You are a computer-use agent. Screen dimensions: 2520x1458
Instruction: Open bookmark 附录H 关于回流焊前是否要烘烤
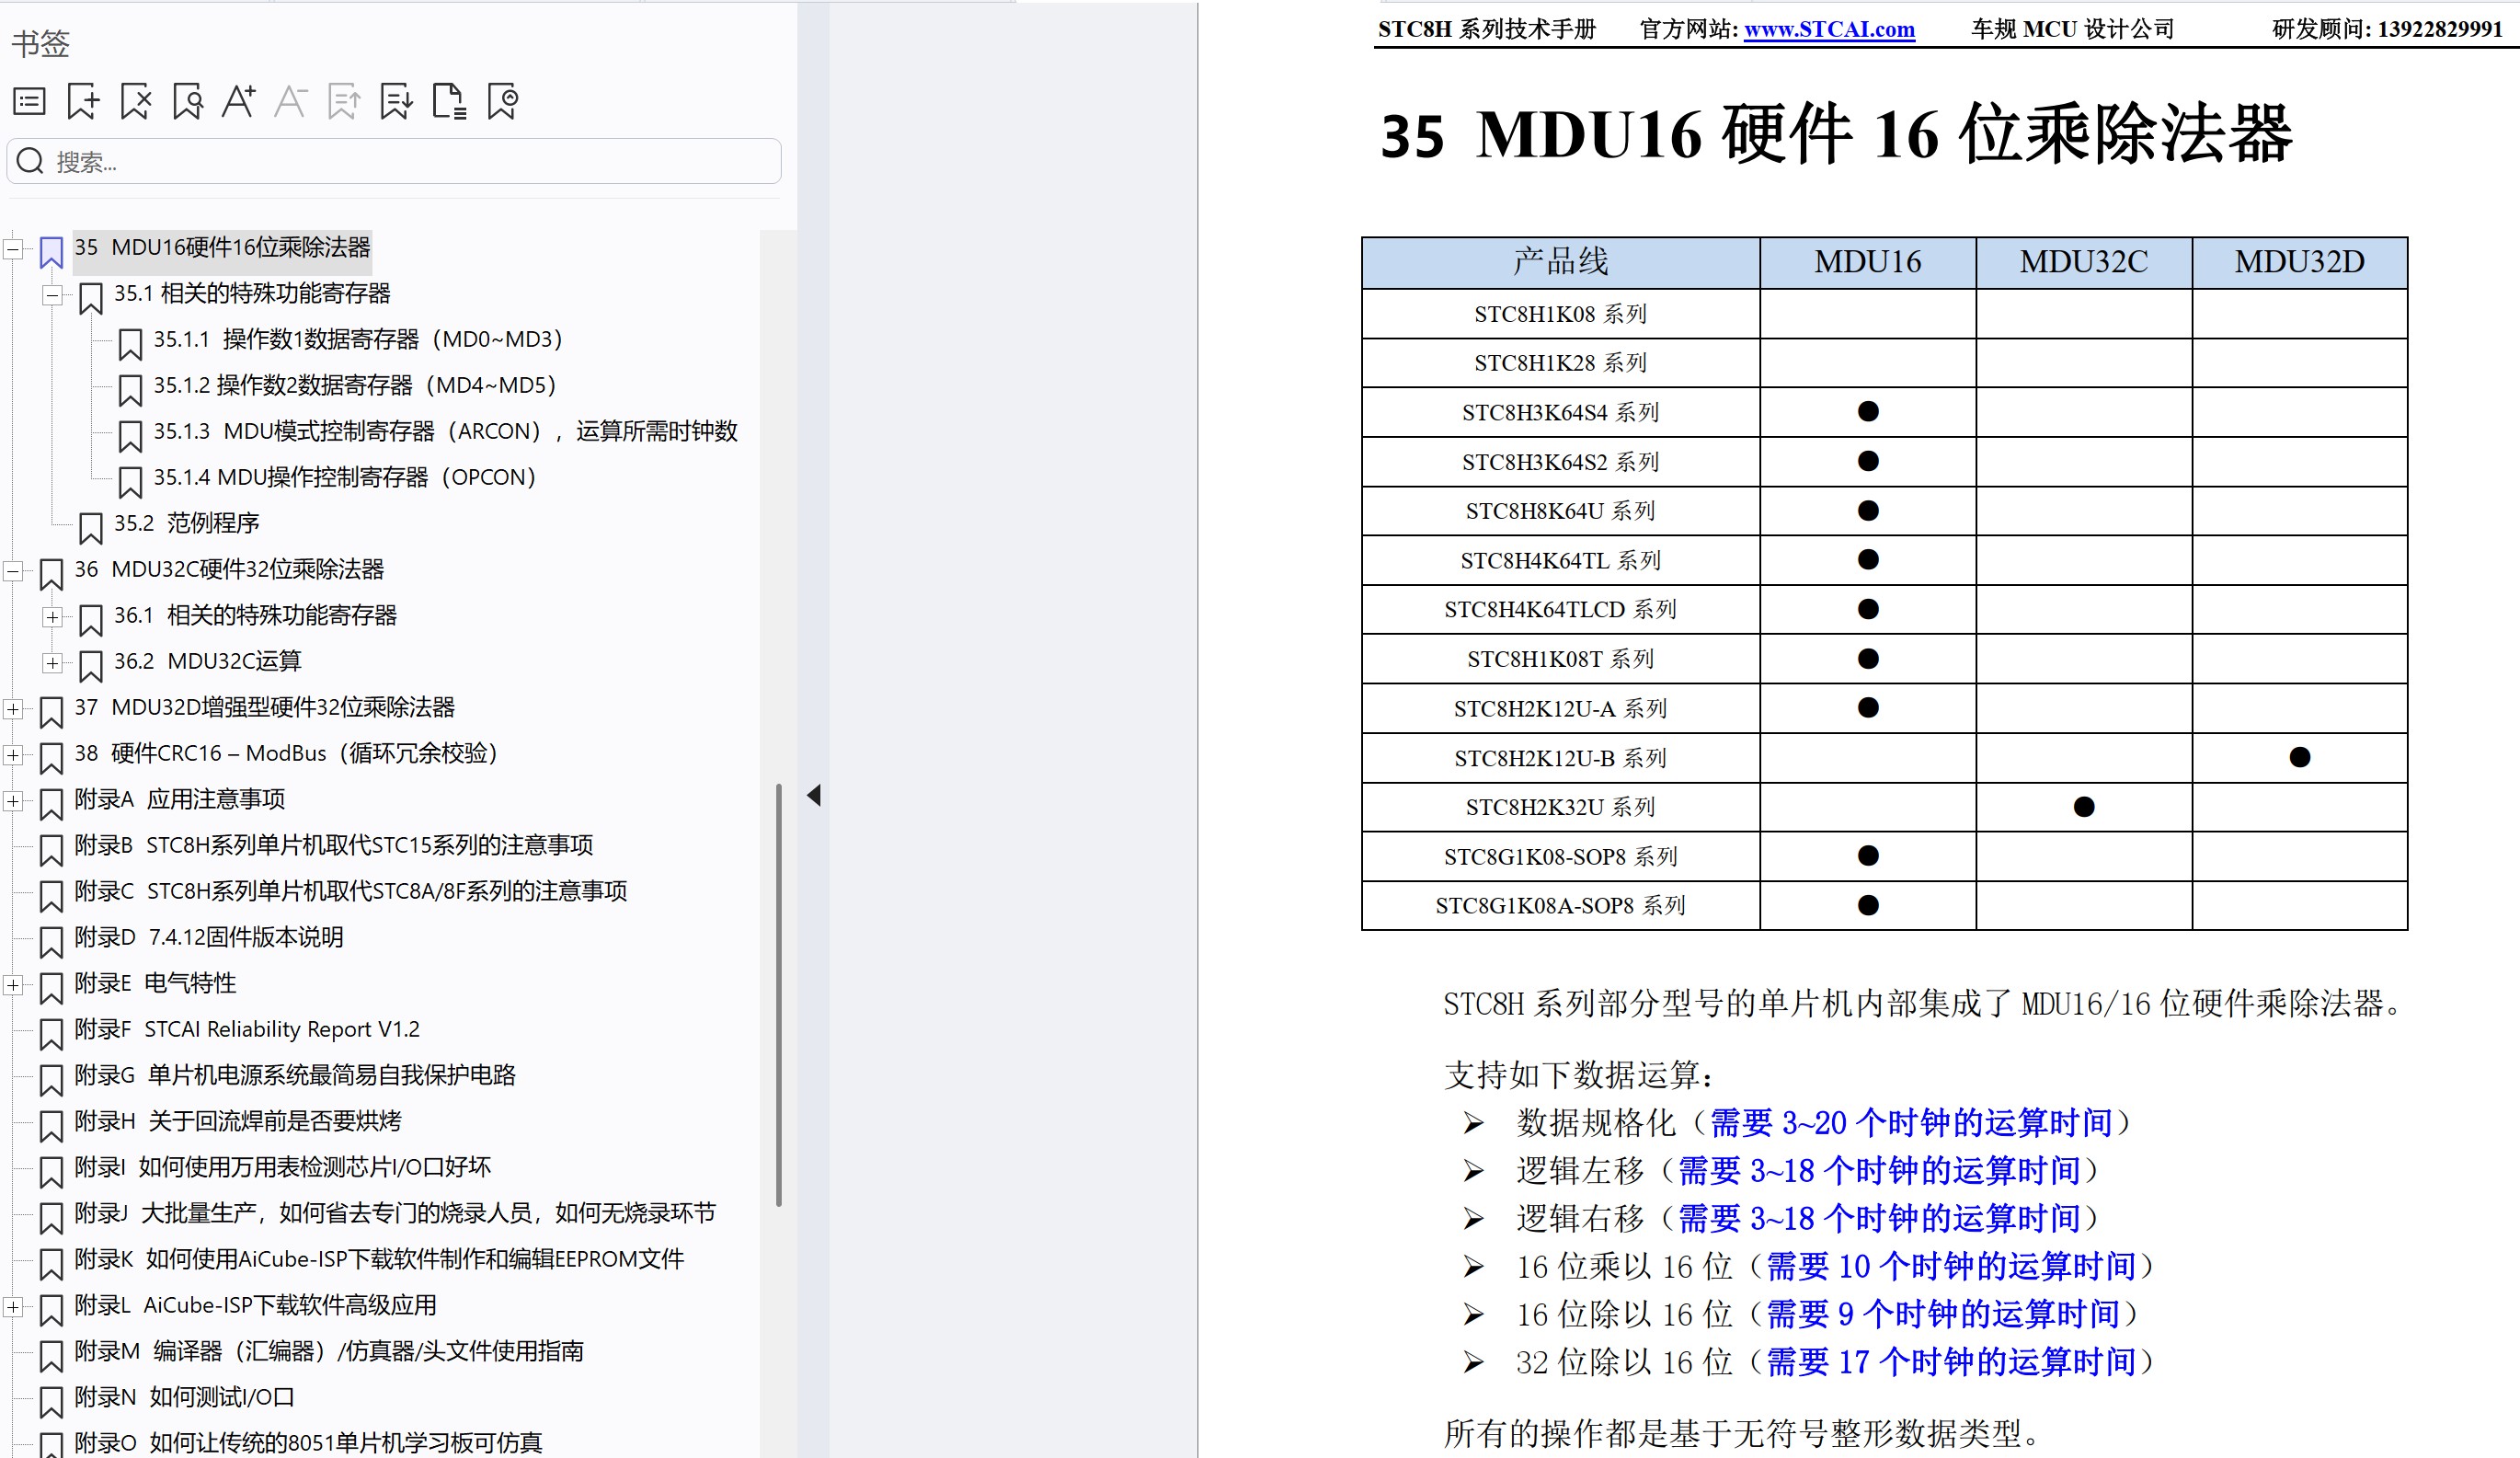238,1121
